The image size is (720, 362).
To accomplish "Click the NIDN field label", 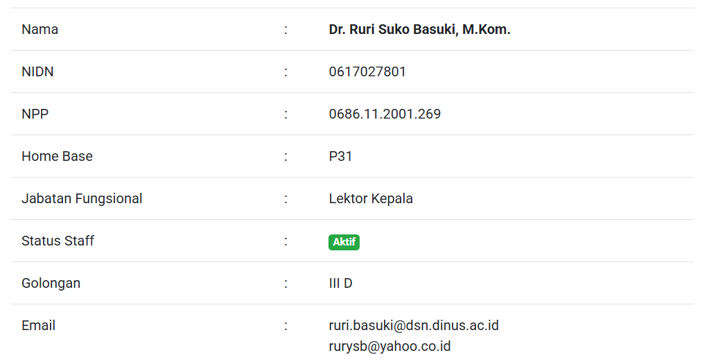I will tap(38, 72).
